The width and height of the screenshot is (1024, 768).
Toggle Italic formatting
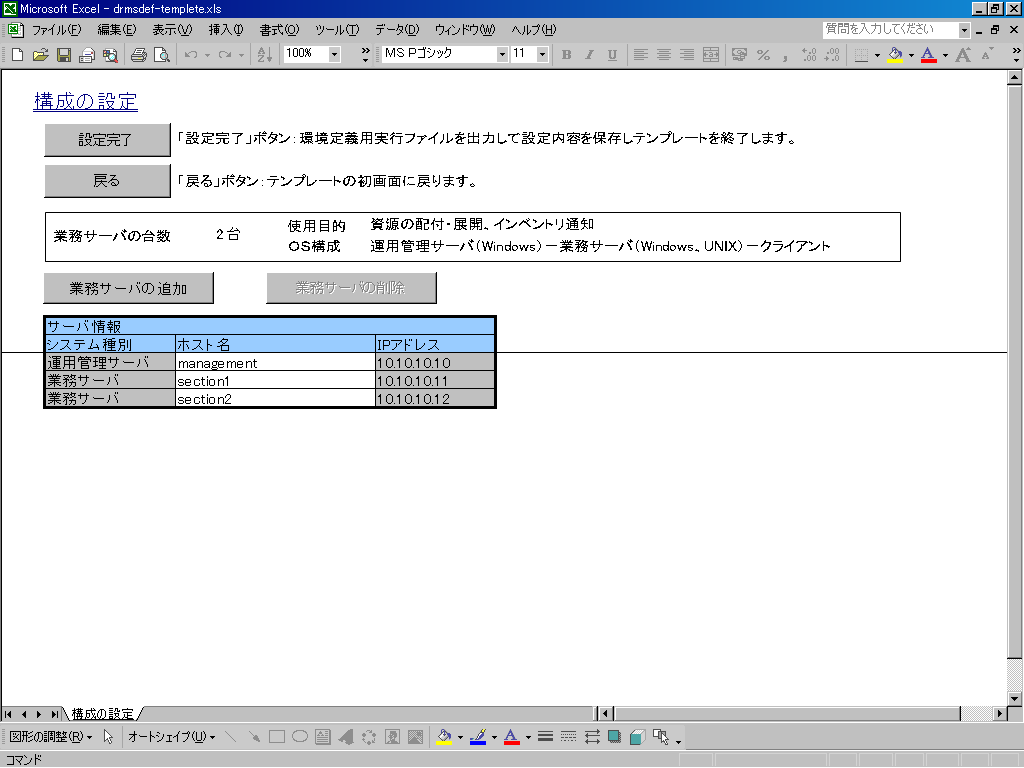click(x=589, y=55)
